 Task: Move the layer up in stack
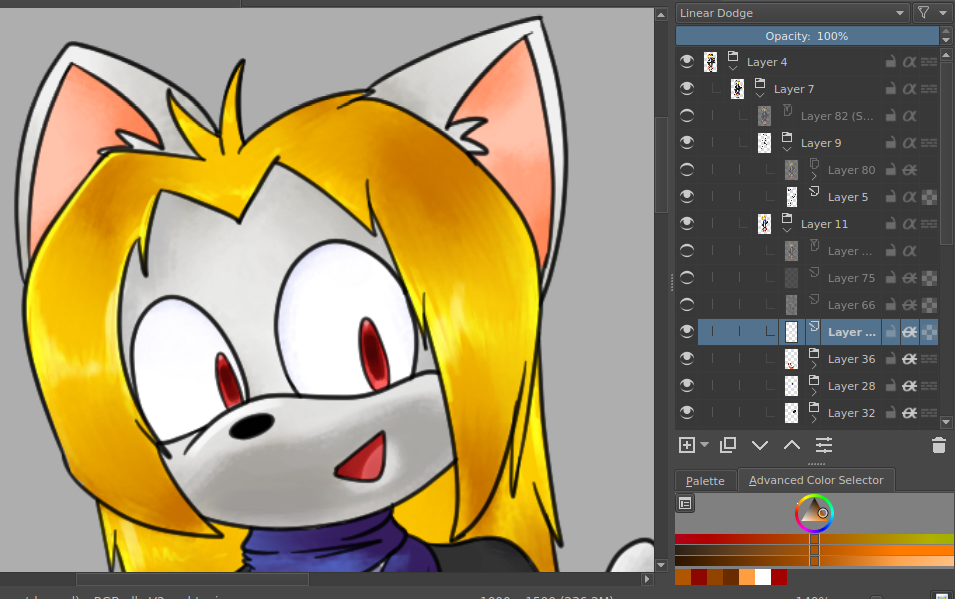click(x=791, y=445)
